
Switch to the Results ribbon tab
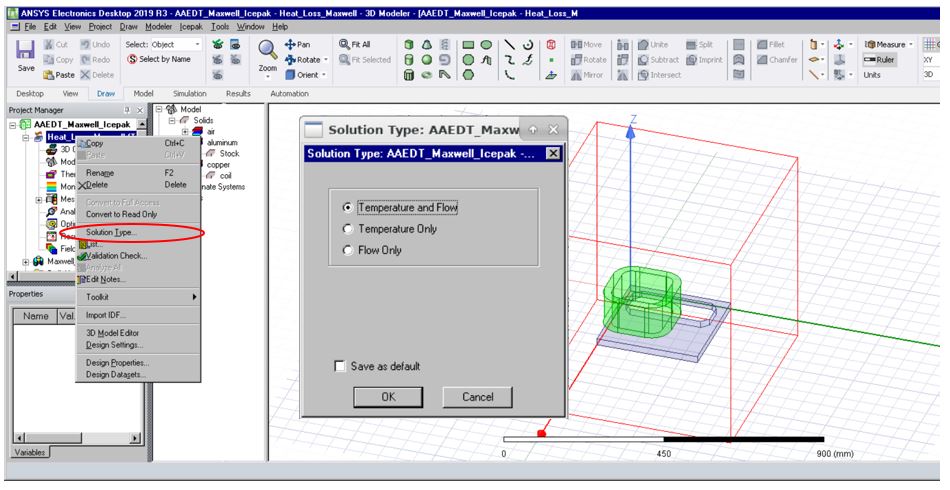(238, 93)
